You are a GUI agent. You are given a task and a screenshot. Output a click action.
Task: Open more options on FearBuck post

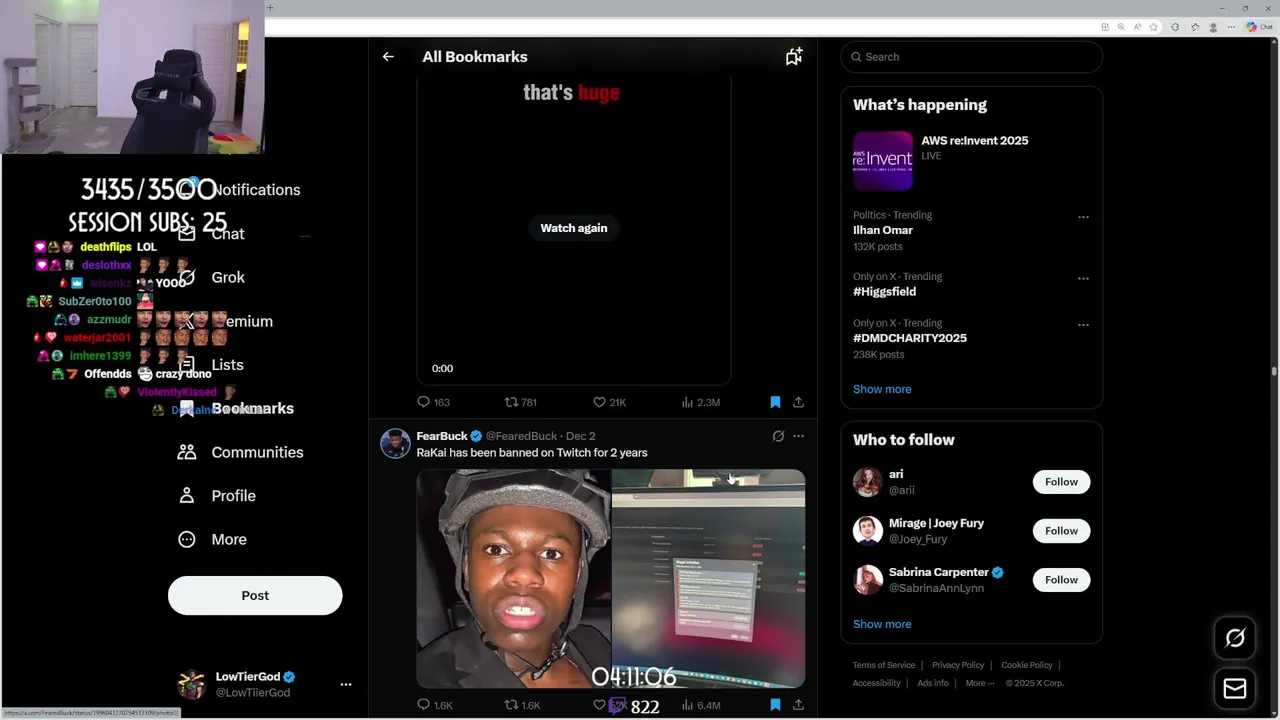(798, 436)
